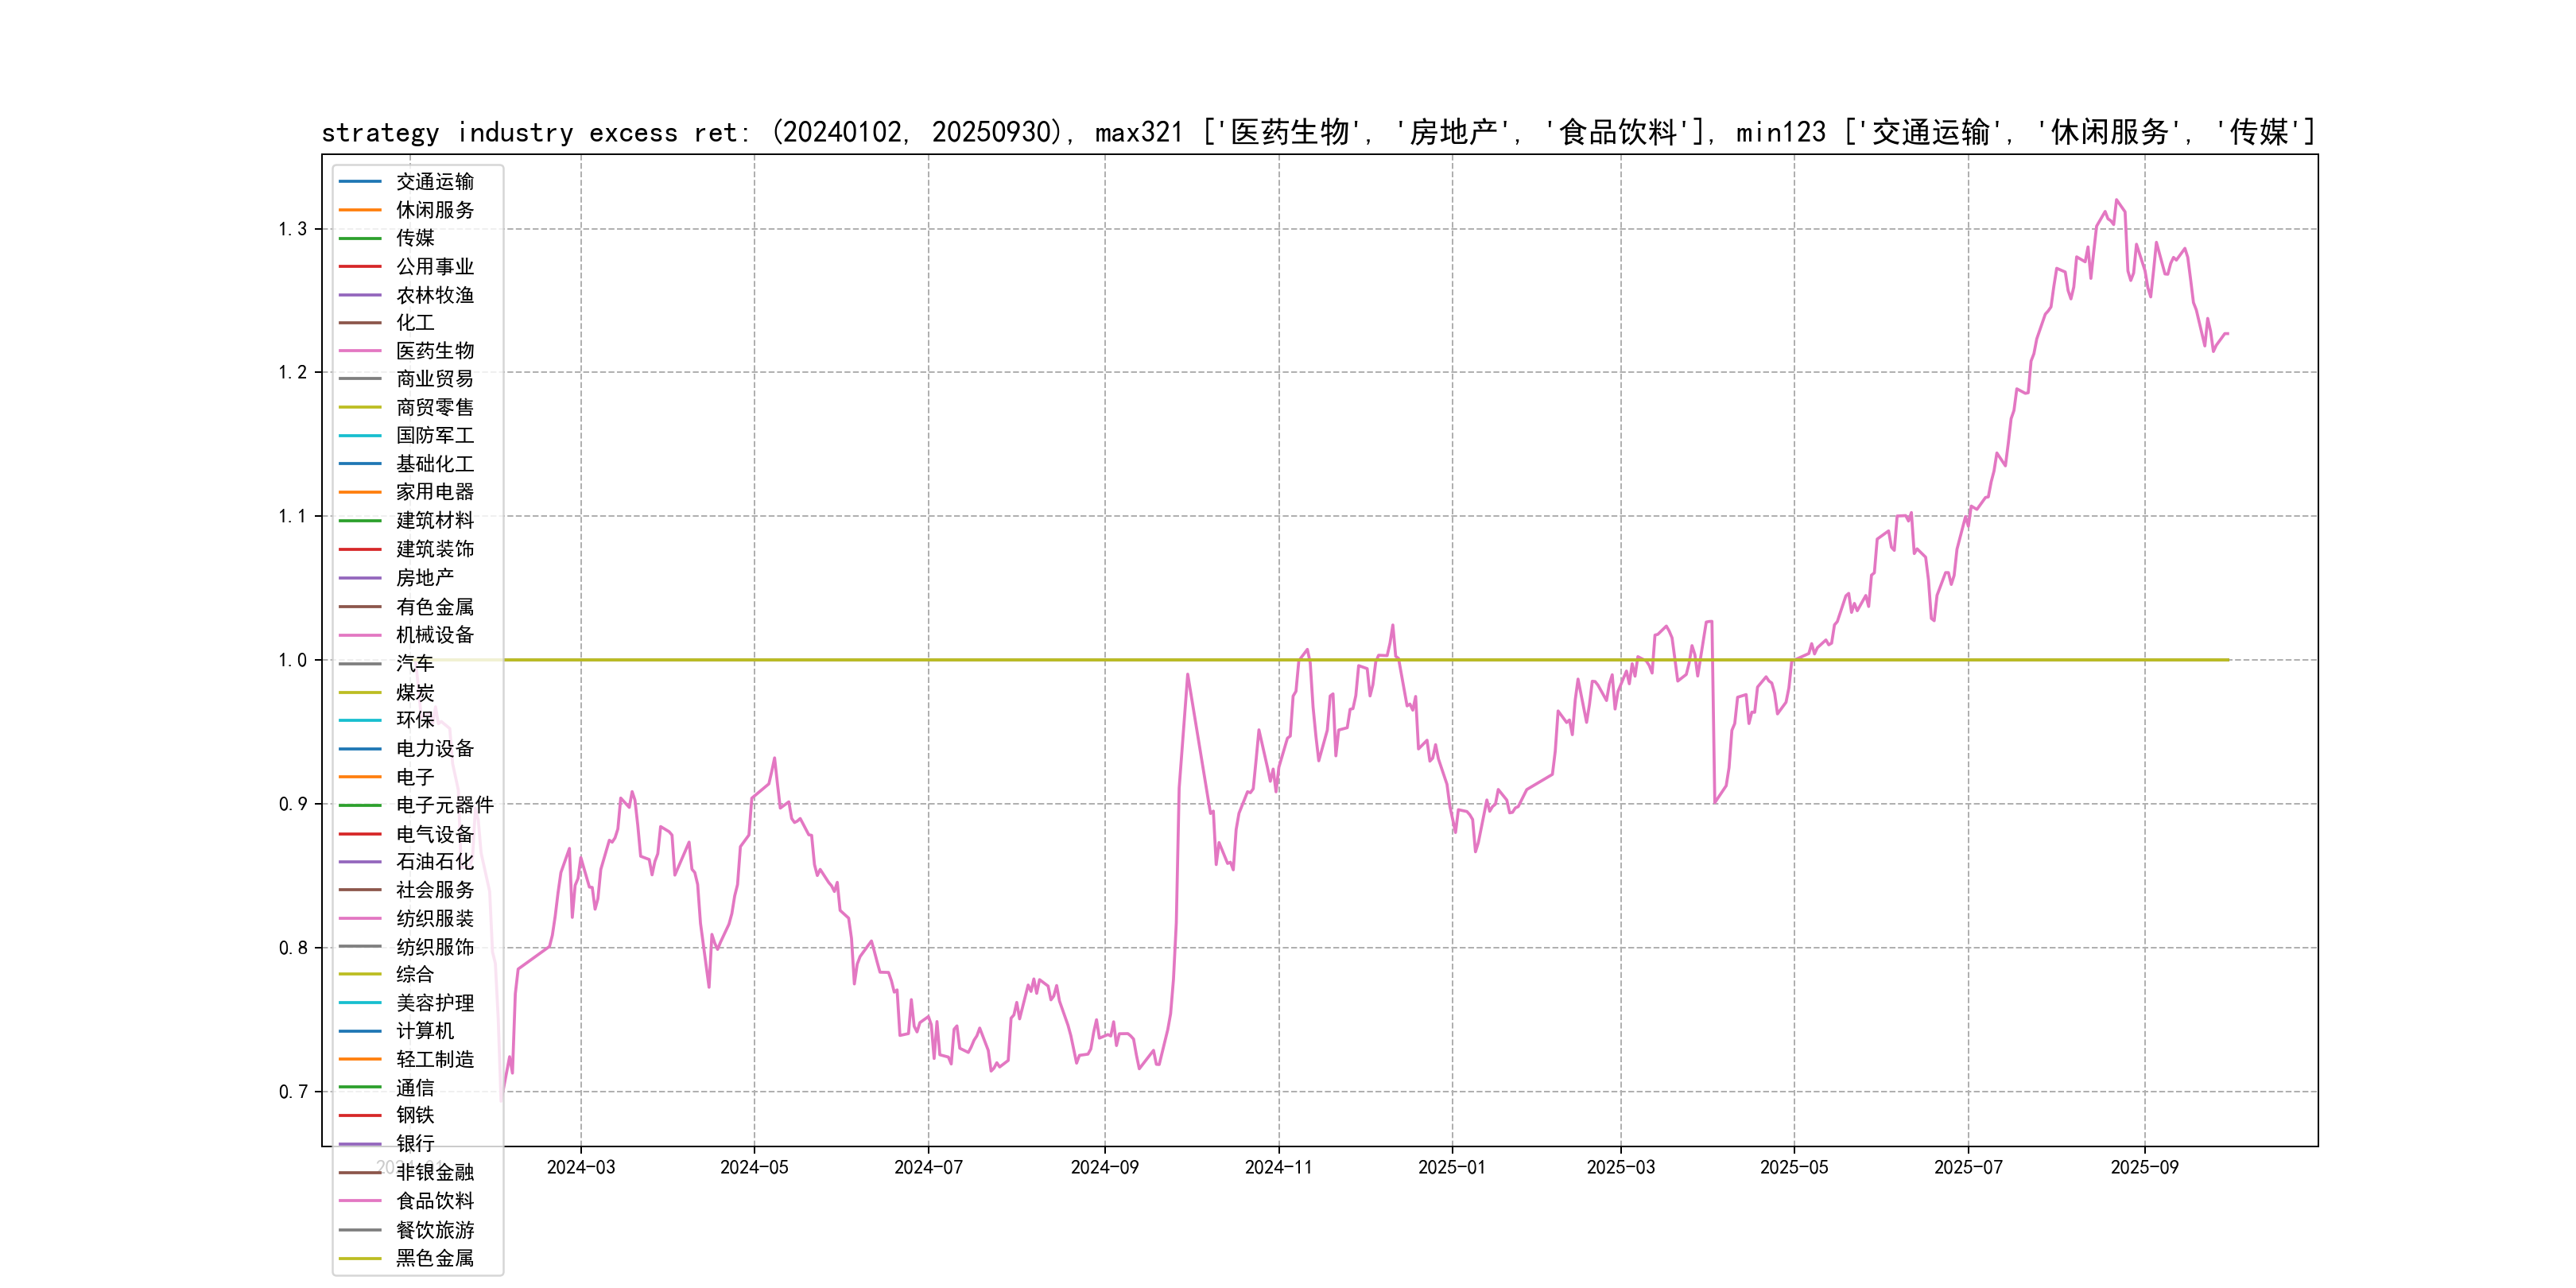Image resolution: width=2576 pixels, height=1288 pixels.
Task: Click the 电子元器件 legend entry
Action: (444, 805)
